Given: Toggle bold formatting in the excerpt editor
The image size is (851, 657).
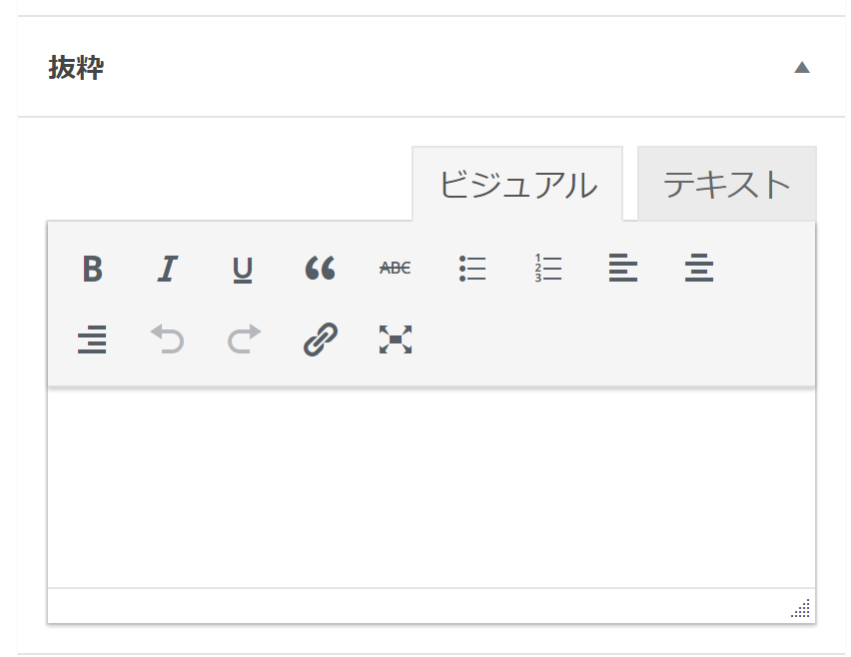Looking at the screenshot, I should pyautogui.click(x=92, y=269).
